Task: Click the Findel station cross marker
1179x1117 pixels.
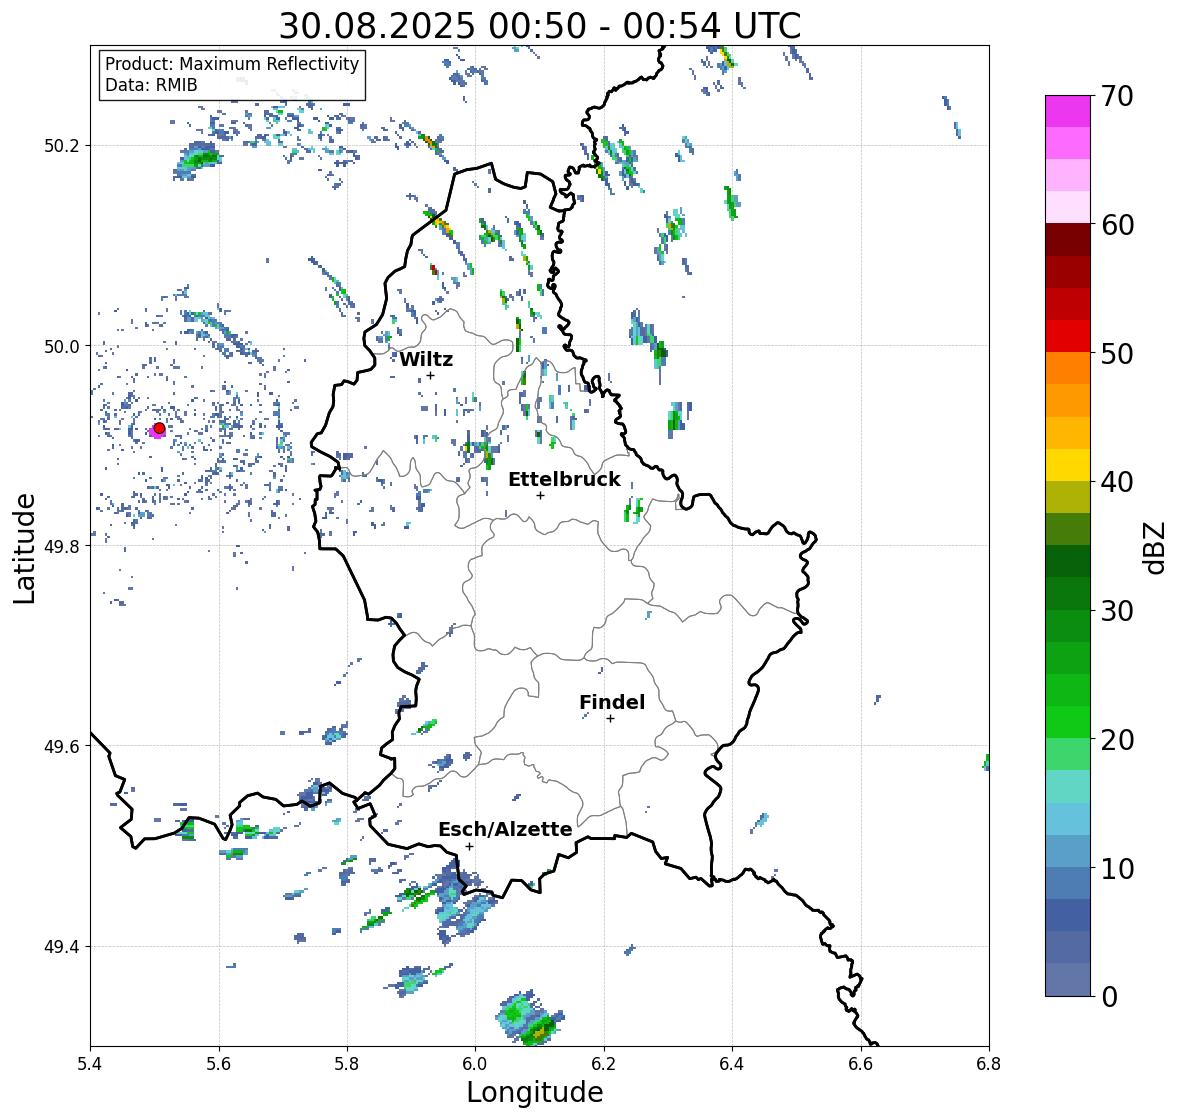Action: point(611,719)
